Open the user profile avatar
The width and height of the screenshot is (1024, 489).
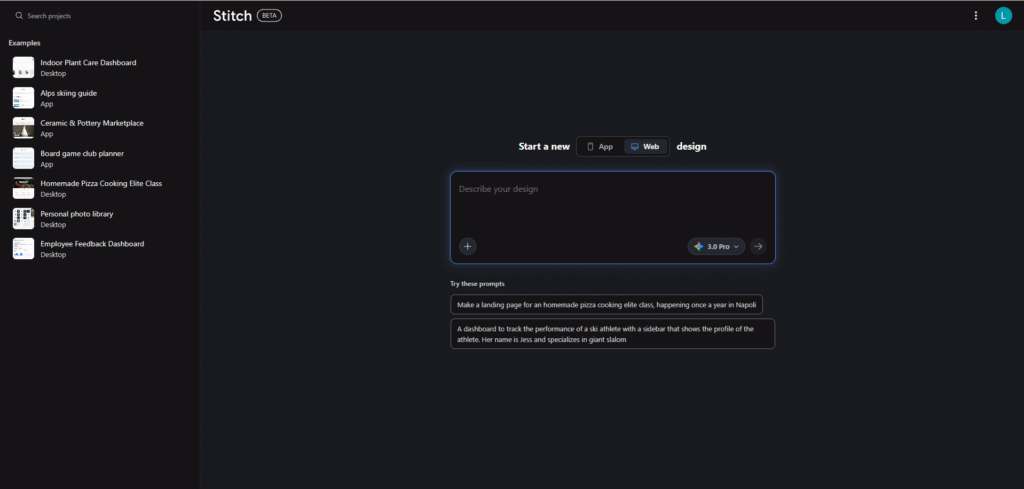[x=1003, y=15]
